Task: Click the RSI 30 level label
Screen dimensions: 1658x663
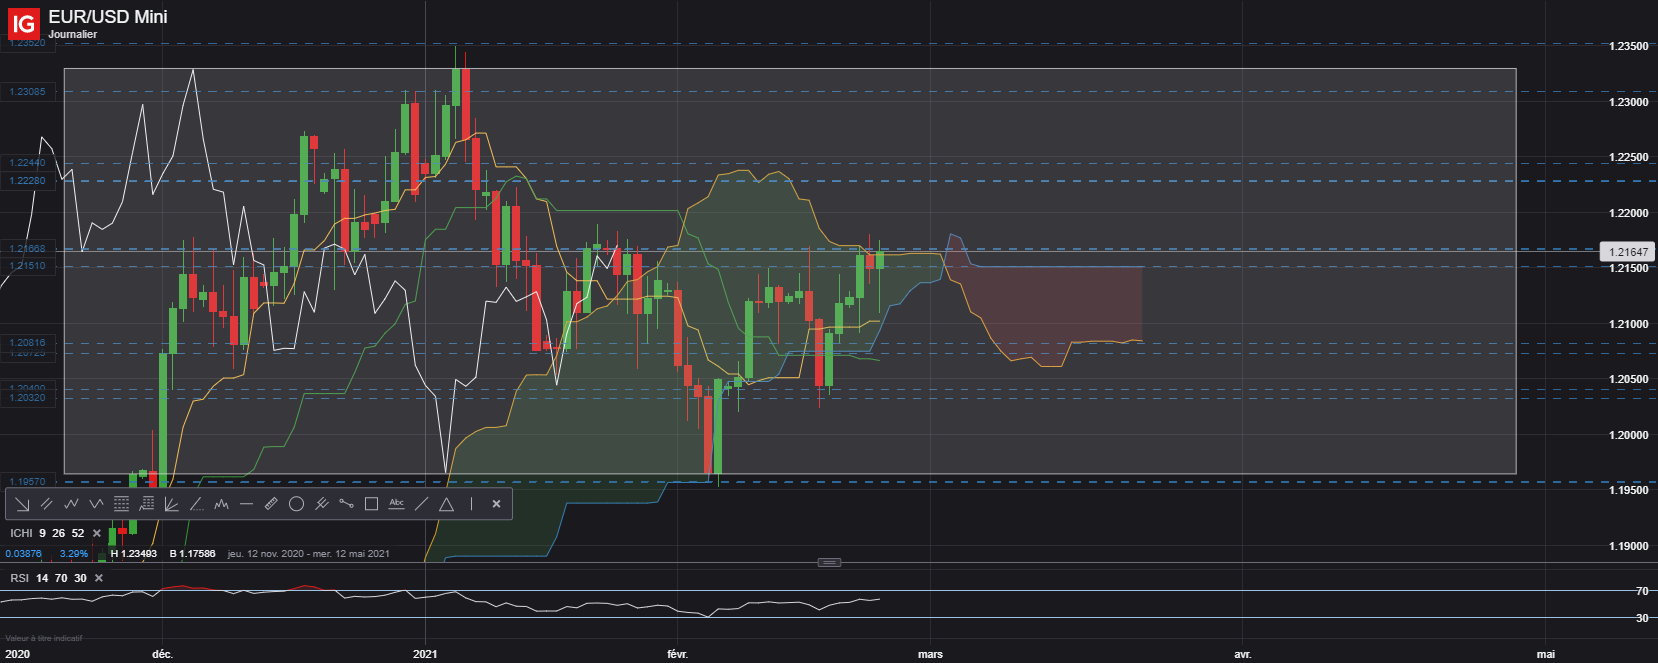Action: pos(1642,618)
